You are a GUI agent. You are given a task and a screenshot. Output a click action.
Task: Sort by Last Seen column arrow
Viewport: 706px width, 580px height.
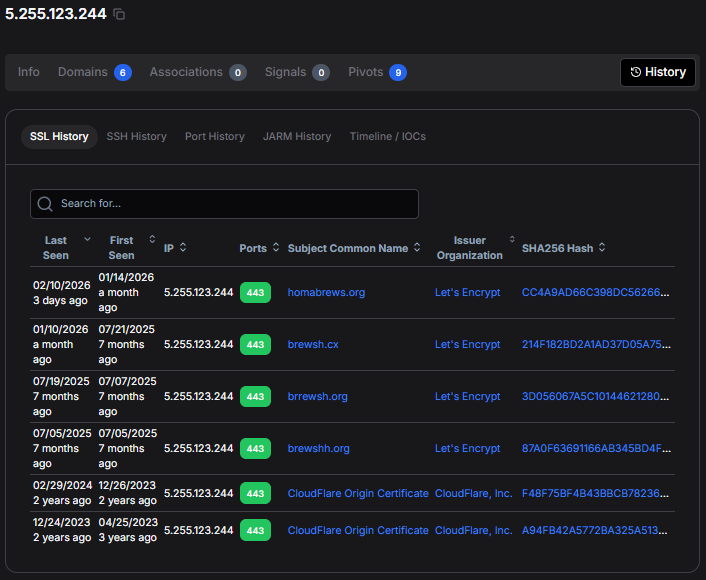click(x=87, y=240)
